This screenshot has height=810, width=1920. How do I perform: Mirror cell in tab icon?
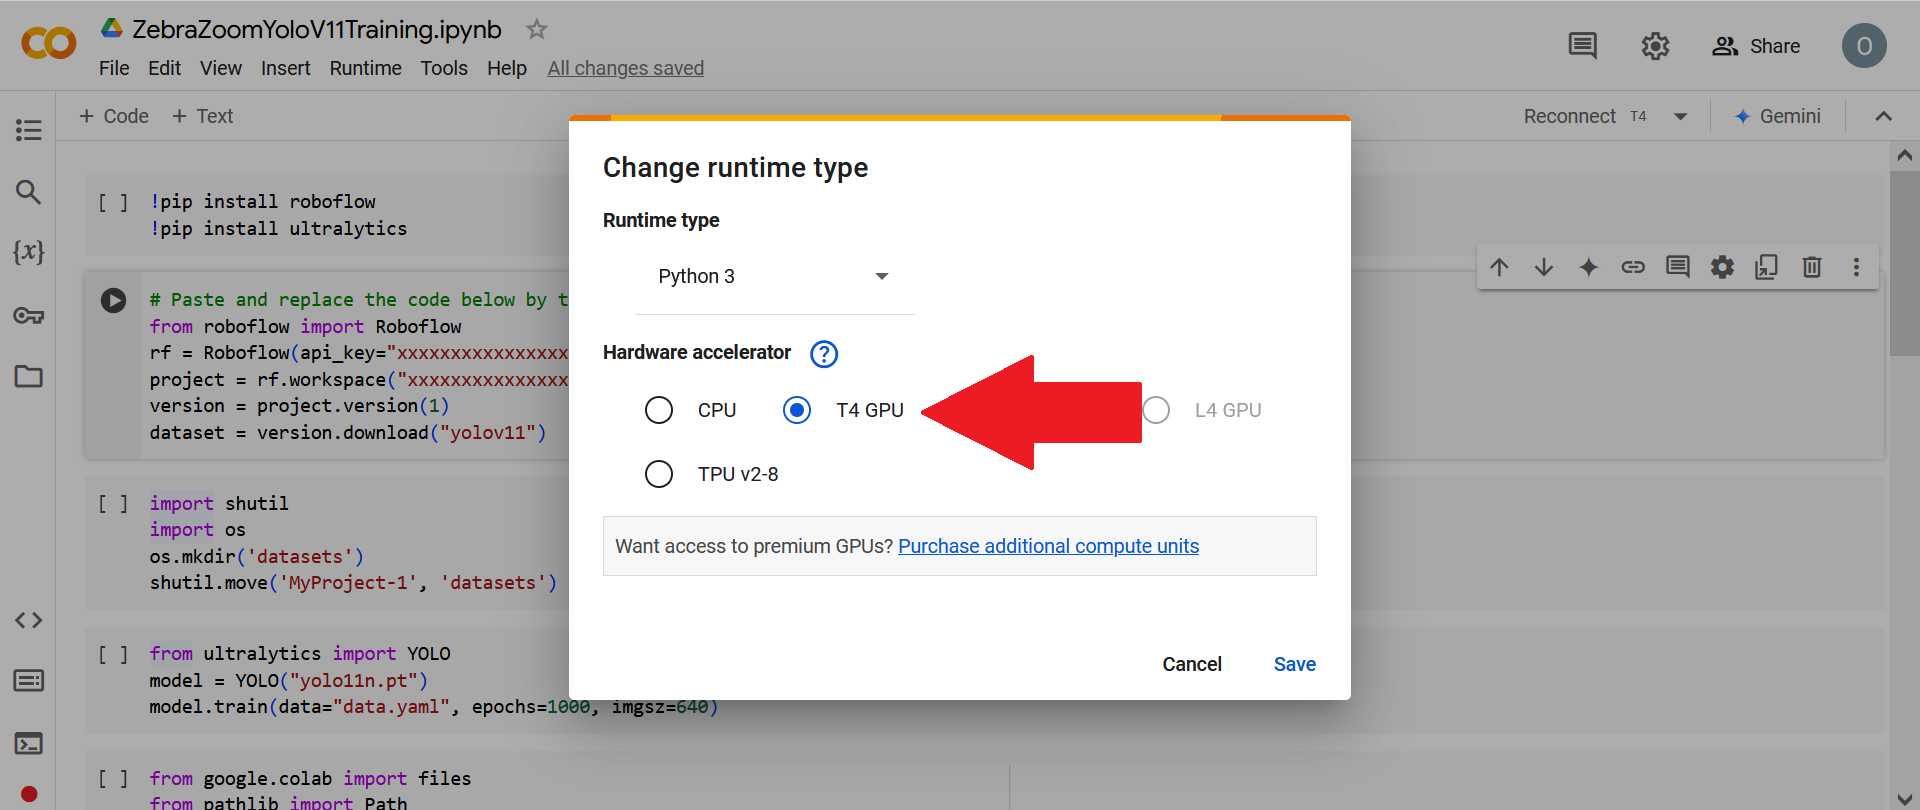[1767, 267]
